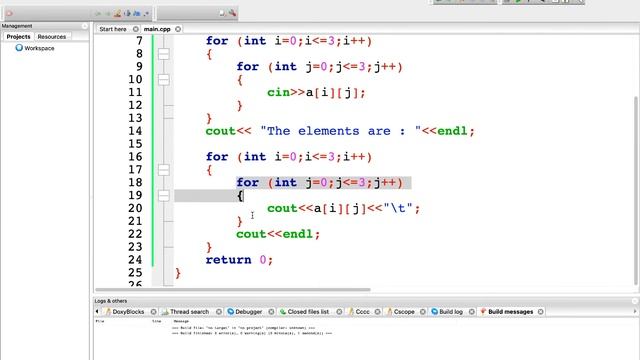
Task: Click the for loop on line 7
Action: 289,41
